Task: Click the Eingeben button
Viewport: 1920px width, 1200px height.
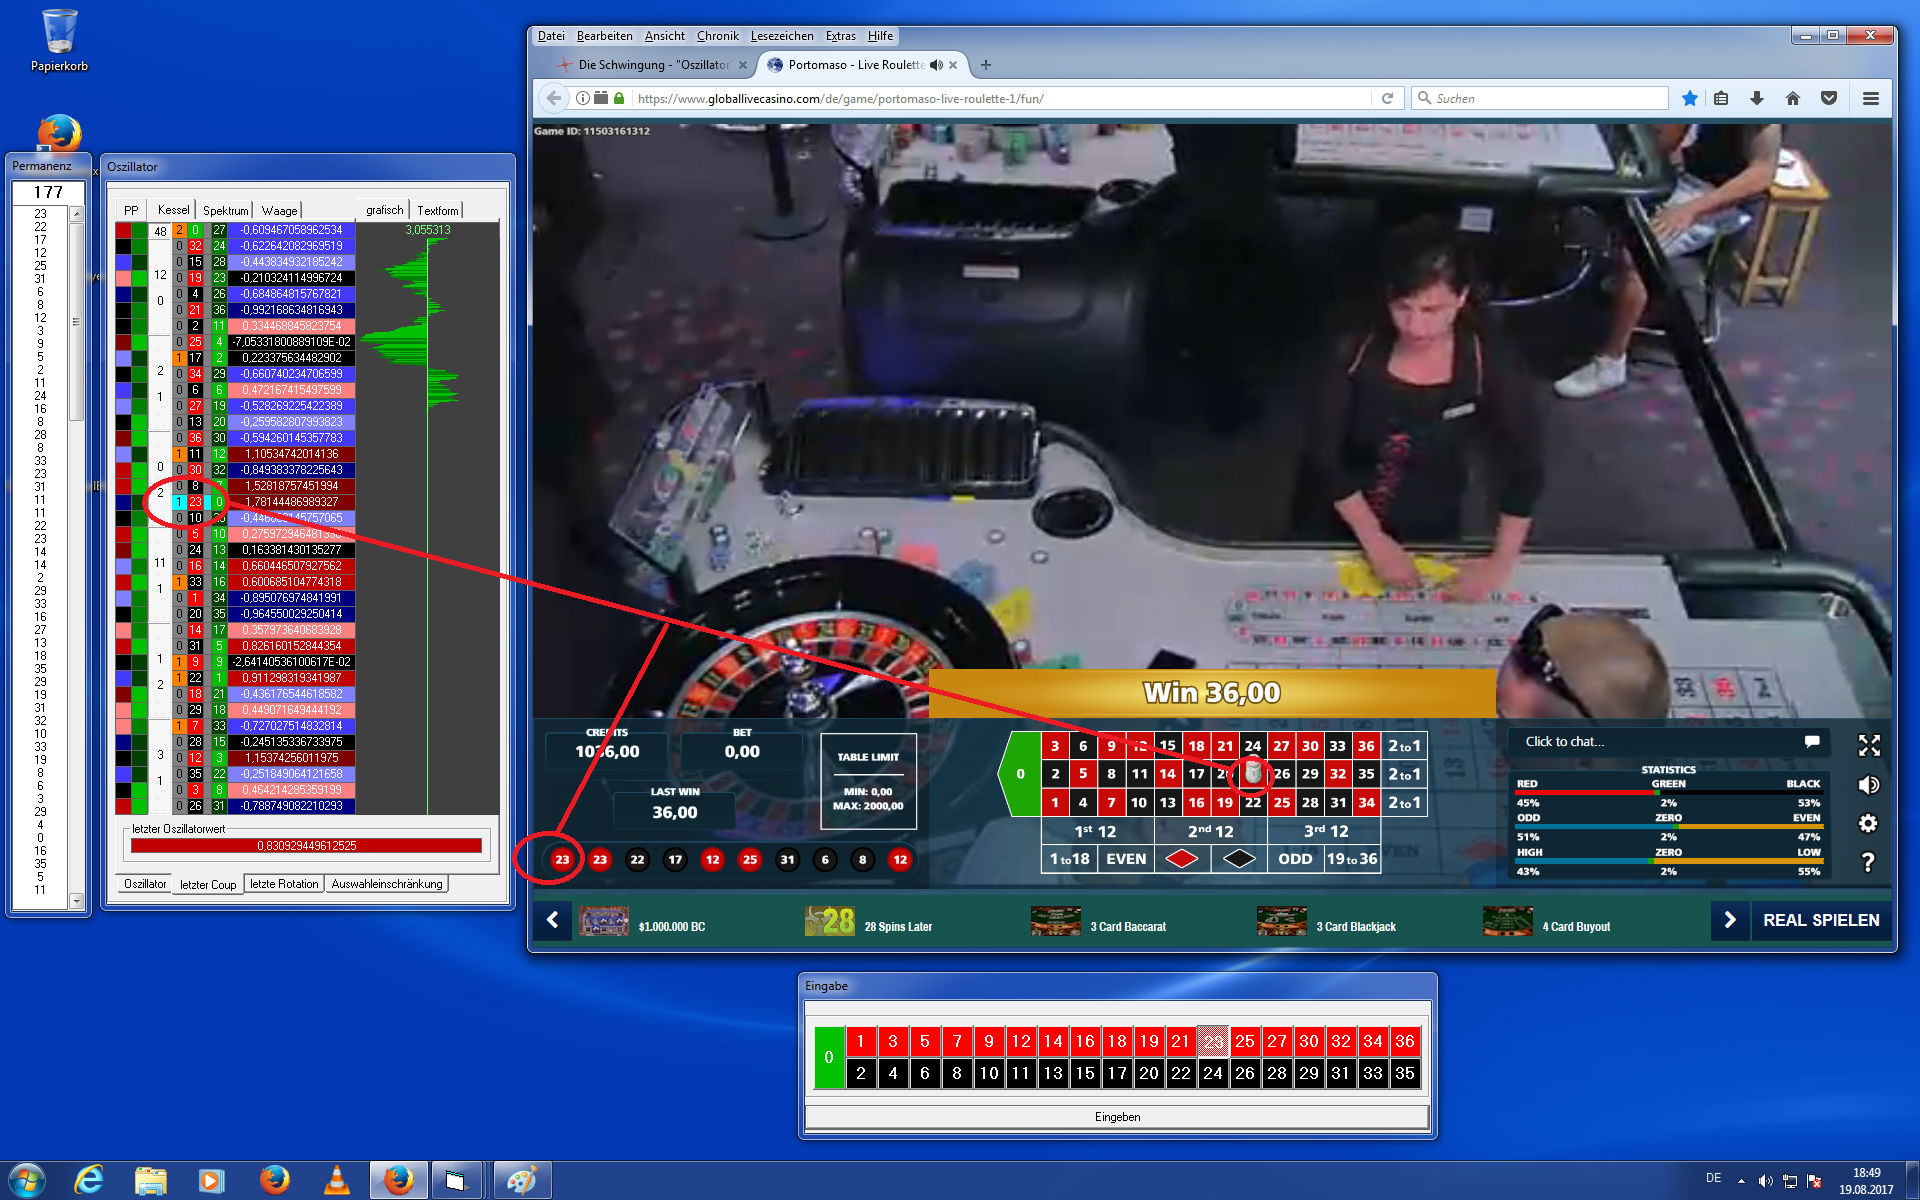Action: pos(1117,1117)
